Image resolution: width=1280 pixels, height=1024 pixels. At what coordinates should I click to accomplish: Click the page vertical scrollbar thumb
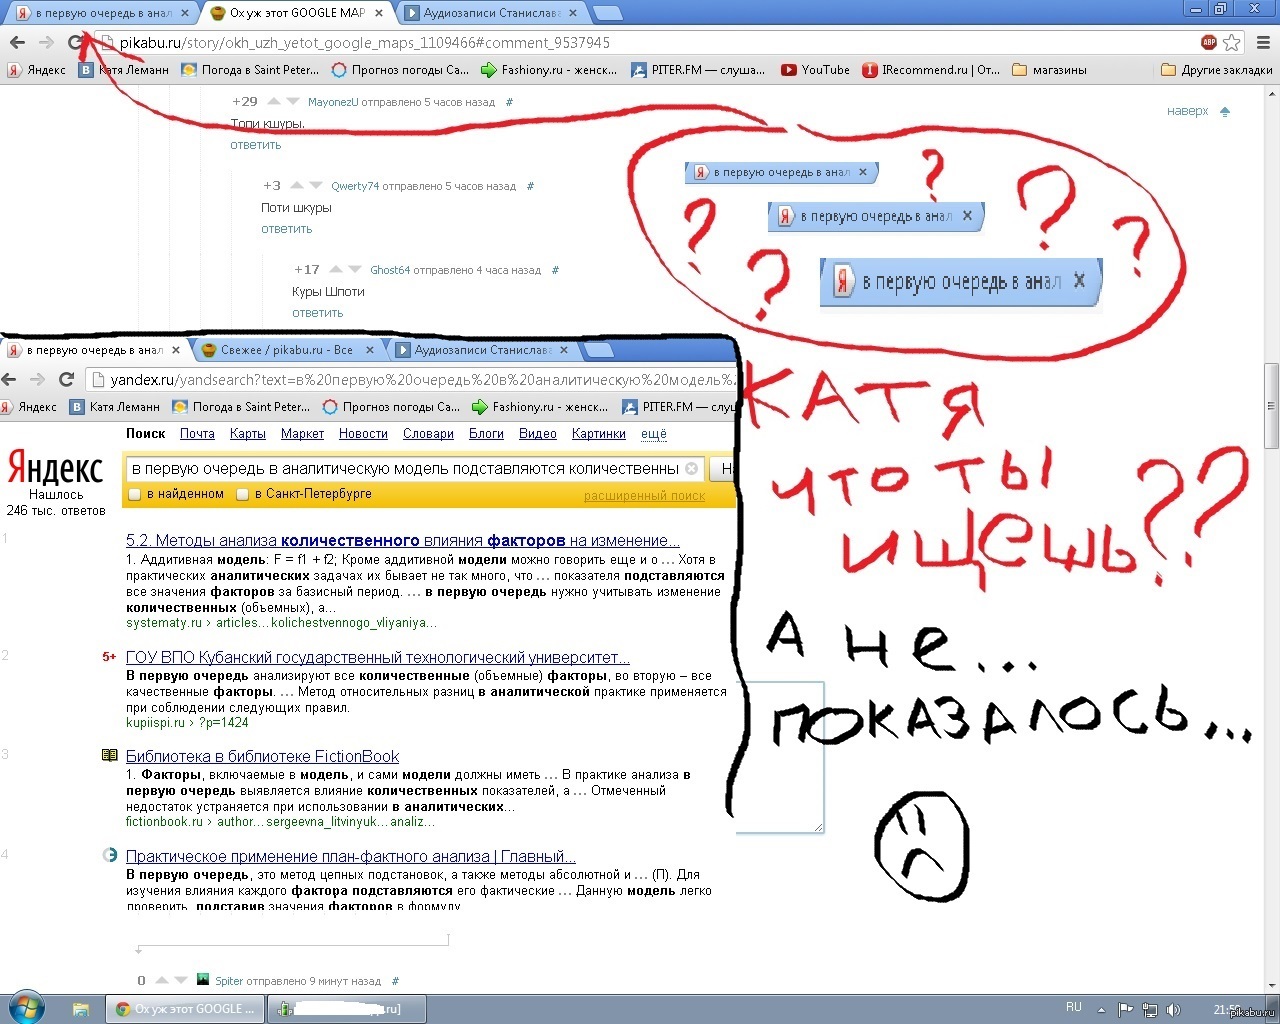point(1272,406)
